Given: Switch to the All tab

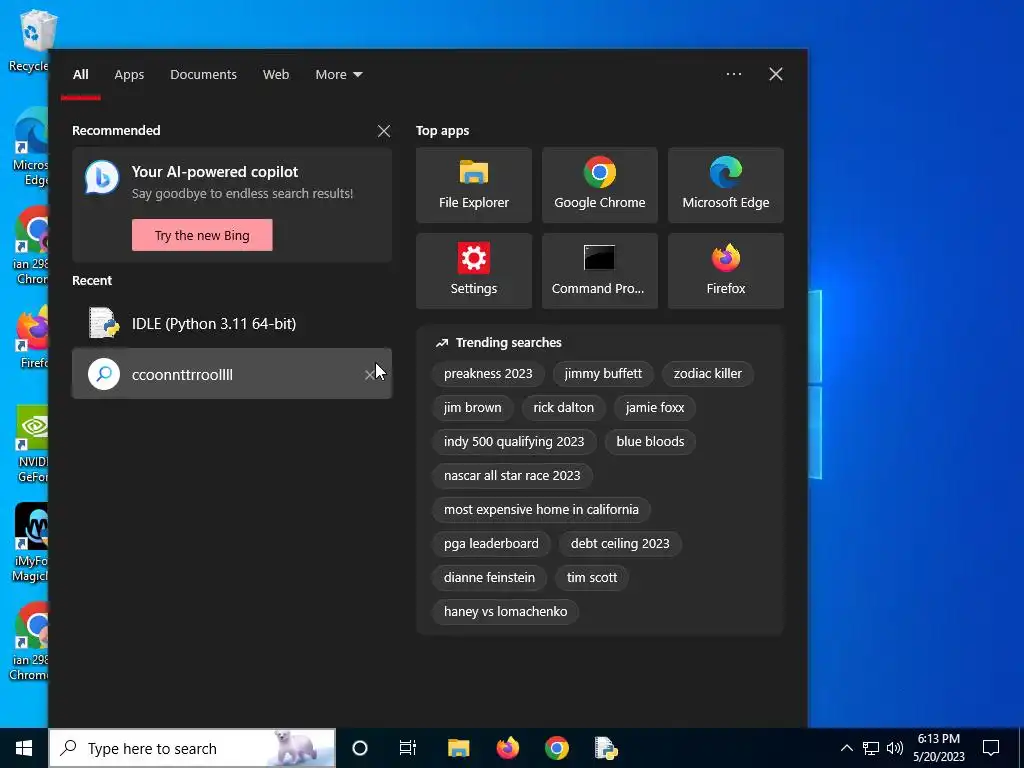Looking at the screenshot, I should click(80, 74).
